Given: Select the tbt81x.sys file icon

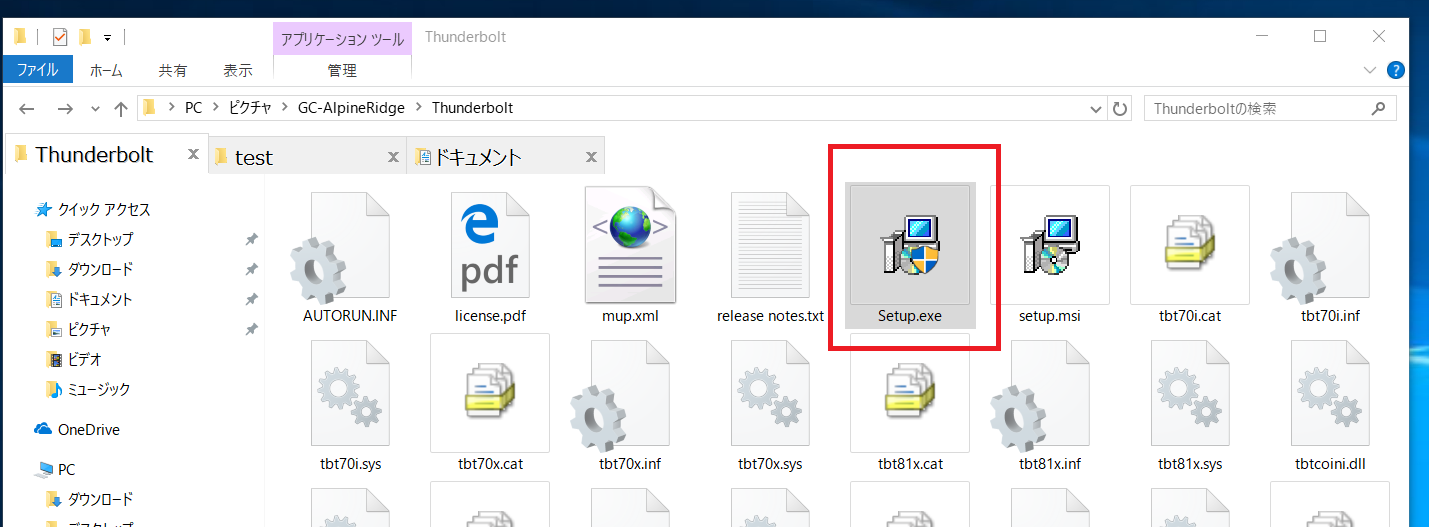Looking at the screenshot, I should pos(1190,393).
